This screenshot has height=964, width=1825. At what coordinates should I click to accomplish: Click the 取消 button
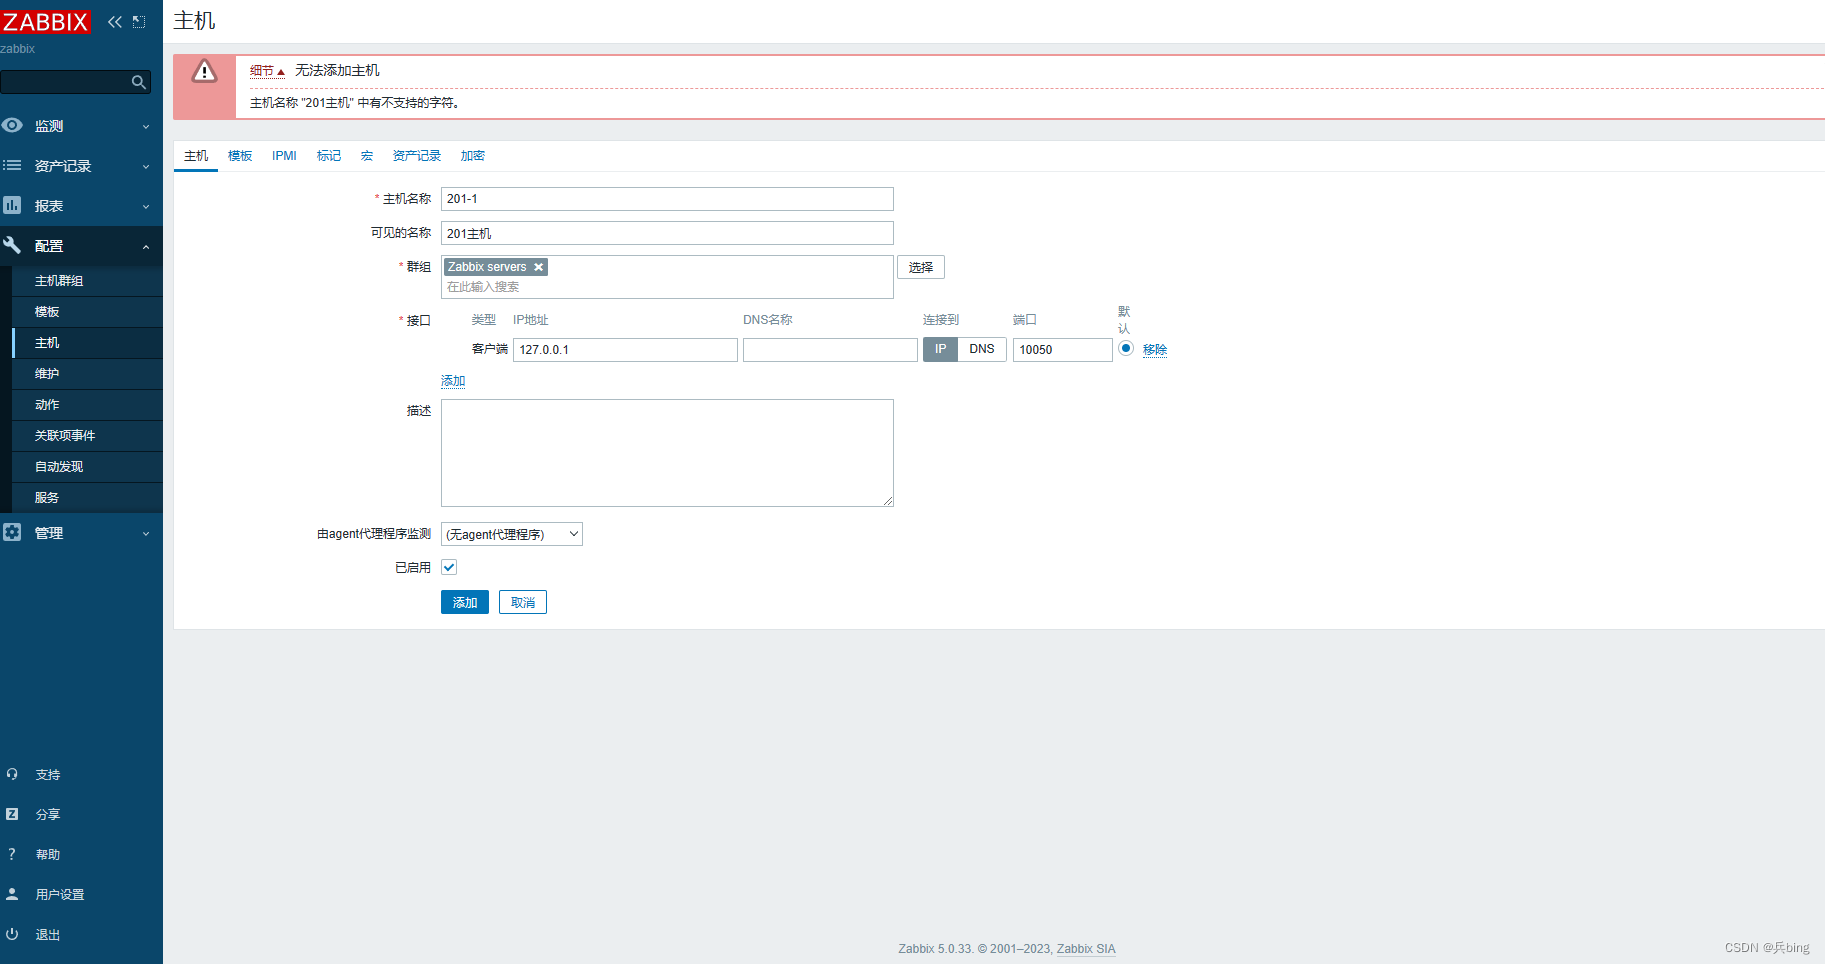click(523, 602)
